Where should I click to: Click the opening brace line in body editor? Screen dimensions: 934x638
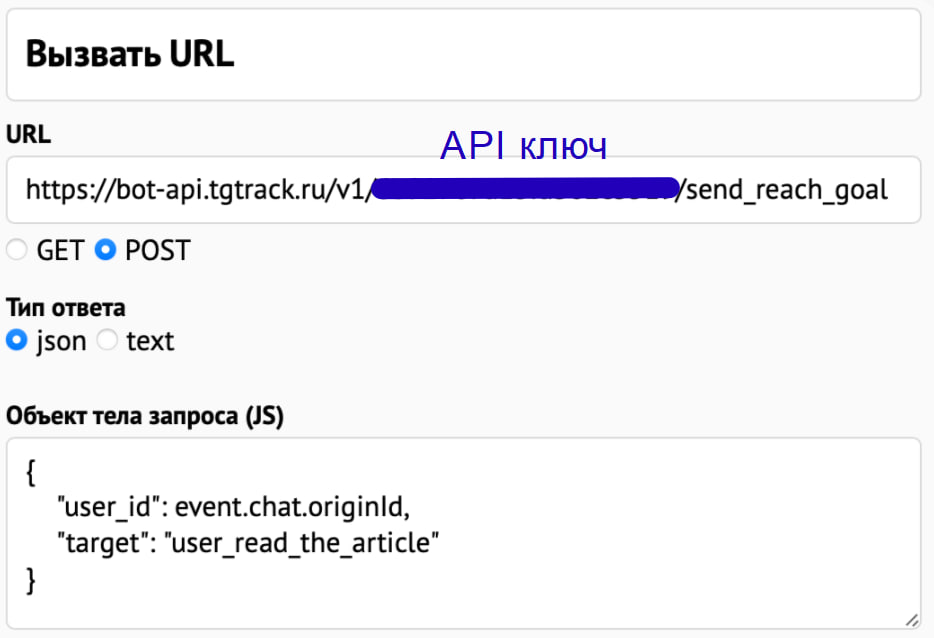(32, 471)
